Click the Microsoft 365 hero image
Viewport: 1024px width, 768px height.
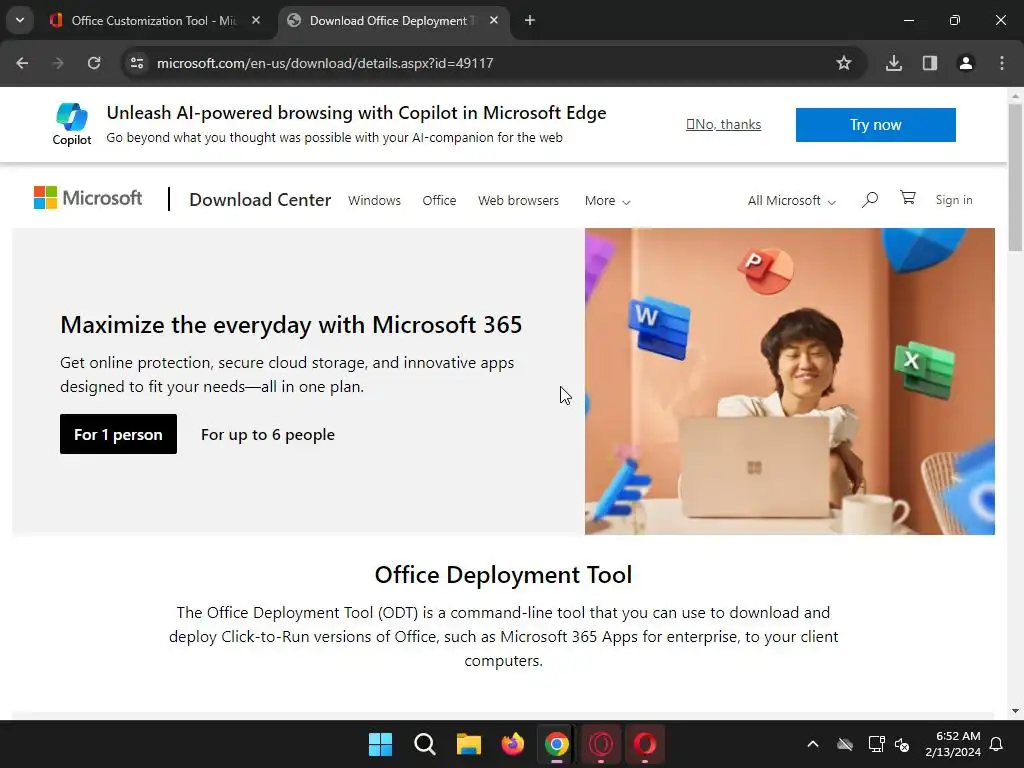(790, 381)
